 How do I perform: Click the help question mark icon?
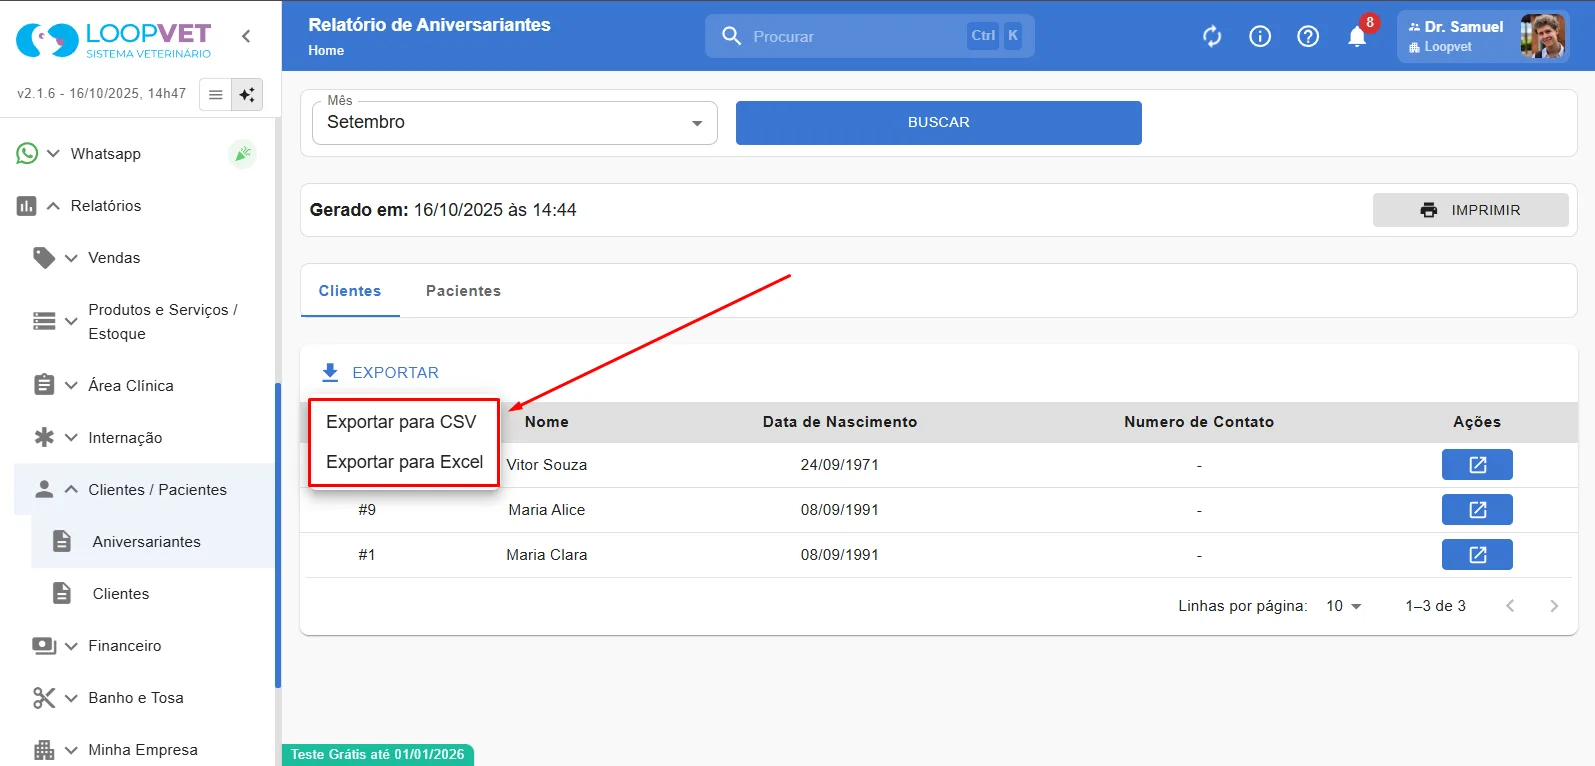[1308, 37]
